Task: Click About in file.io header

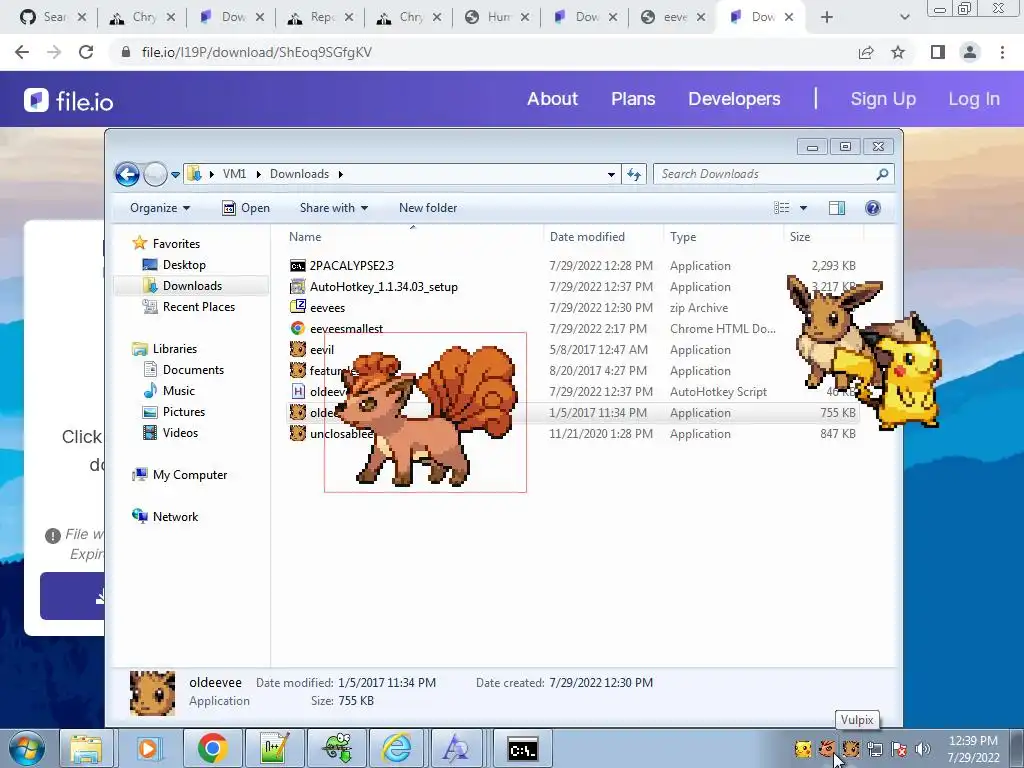Action: (x=552, y=99)
